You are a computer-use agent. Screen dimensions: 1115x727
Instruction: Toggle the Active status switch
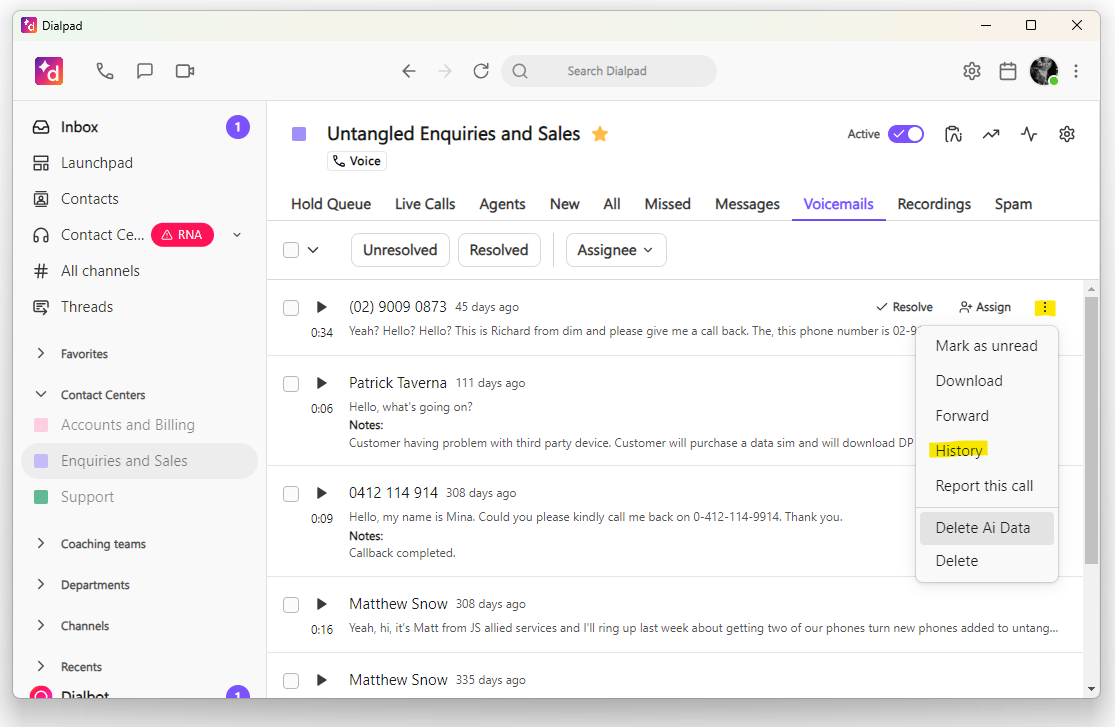(906, 134)
